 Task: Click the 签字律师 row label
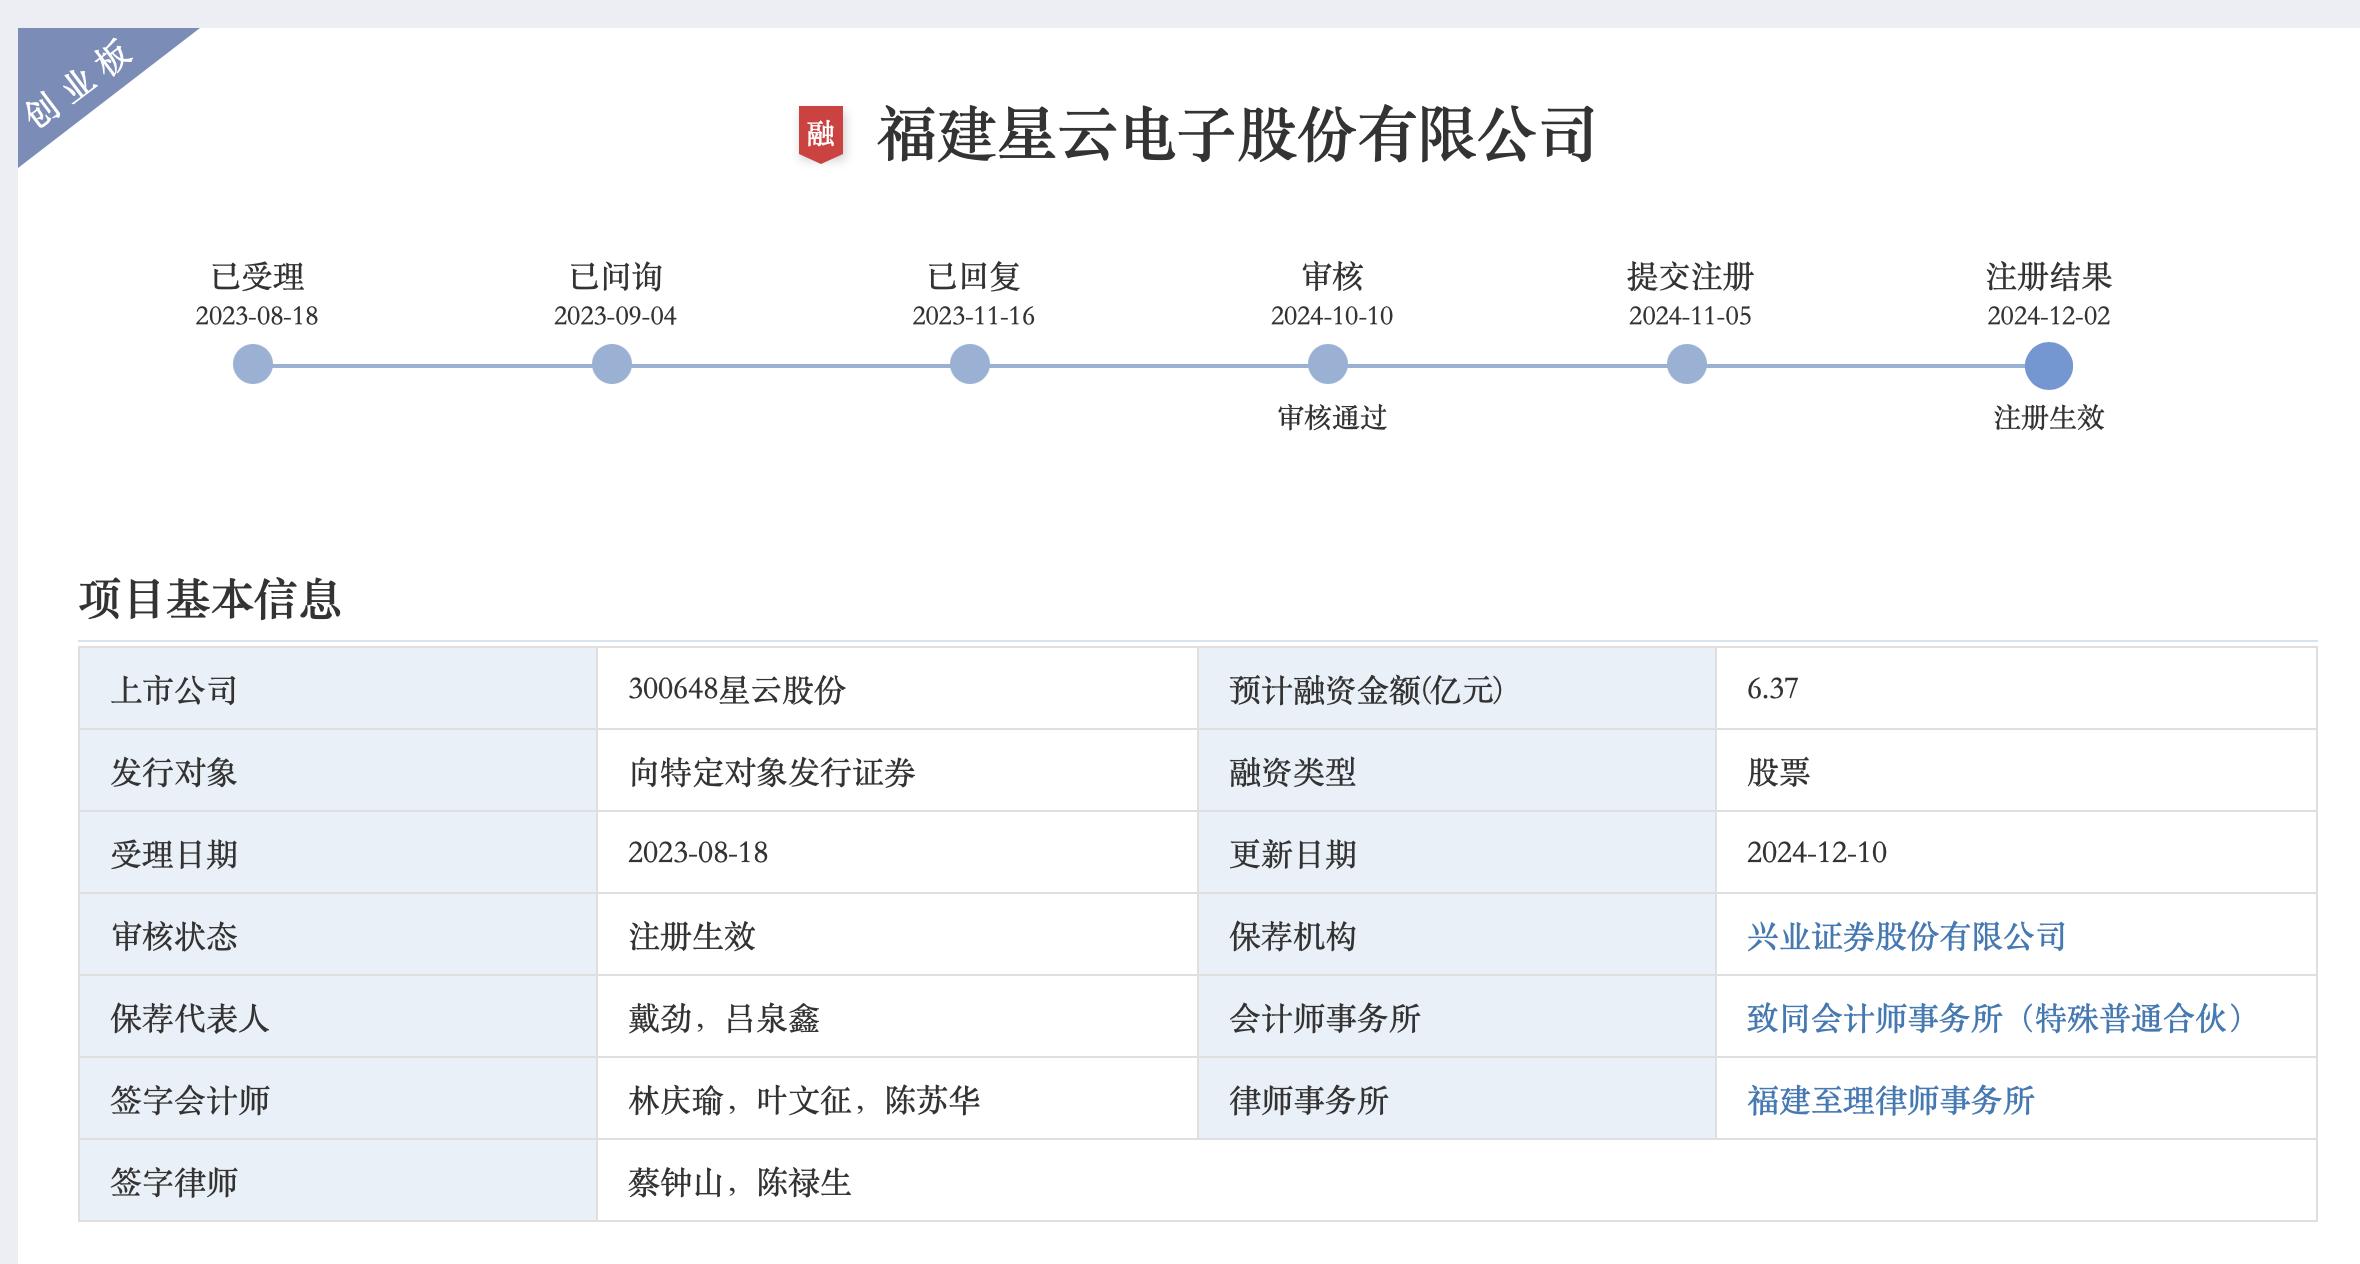(174, 1183)
